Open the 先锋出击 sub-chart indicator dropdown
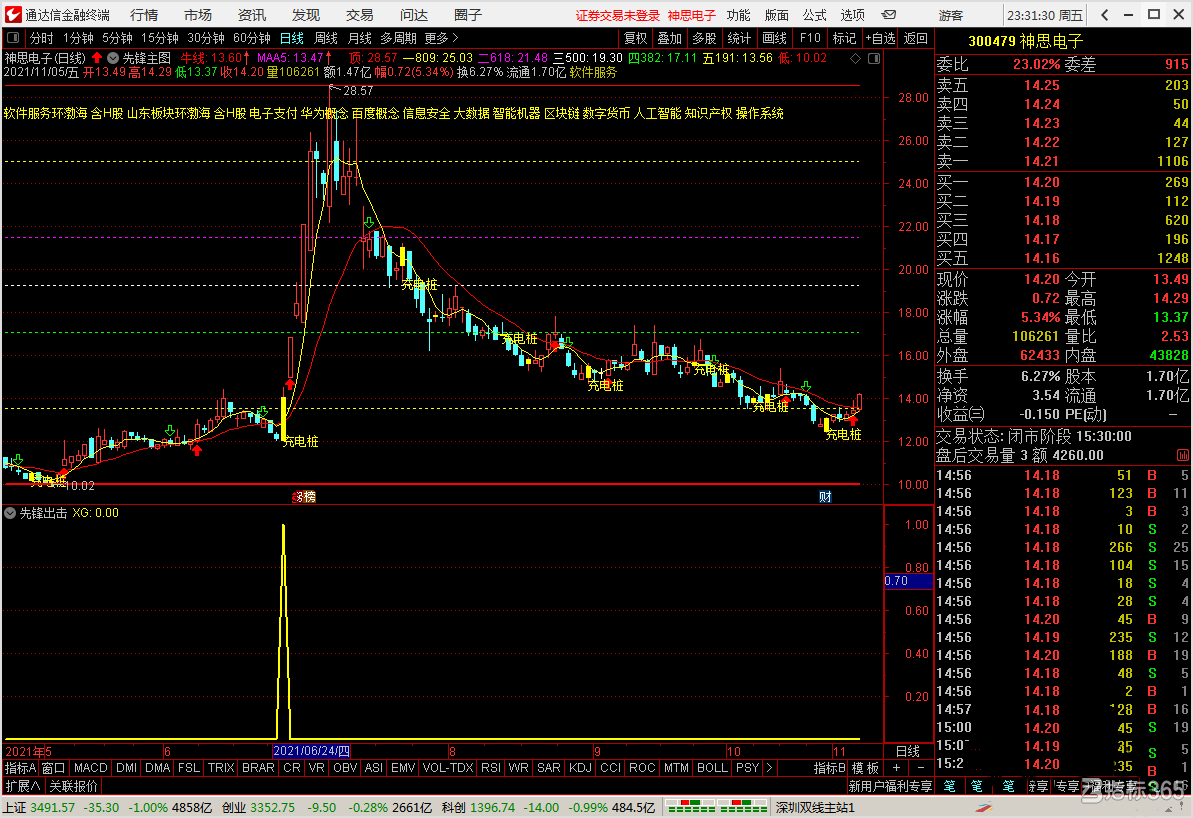This screenshot has width=1193, height=818. pos(10,514)
